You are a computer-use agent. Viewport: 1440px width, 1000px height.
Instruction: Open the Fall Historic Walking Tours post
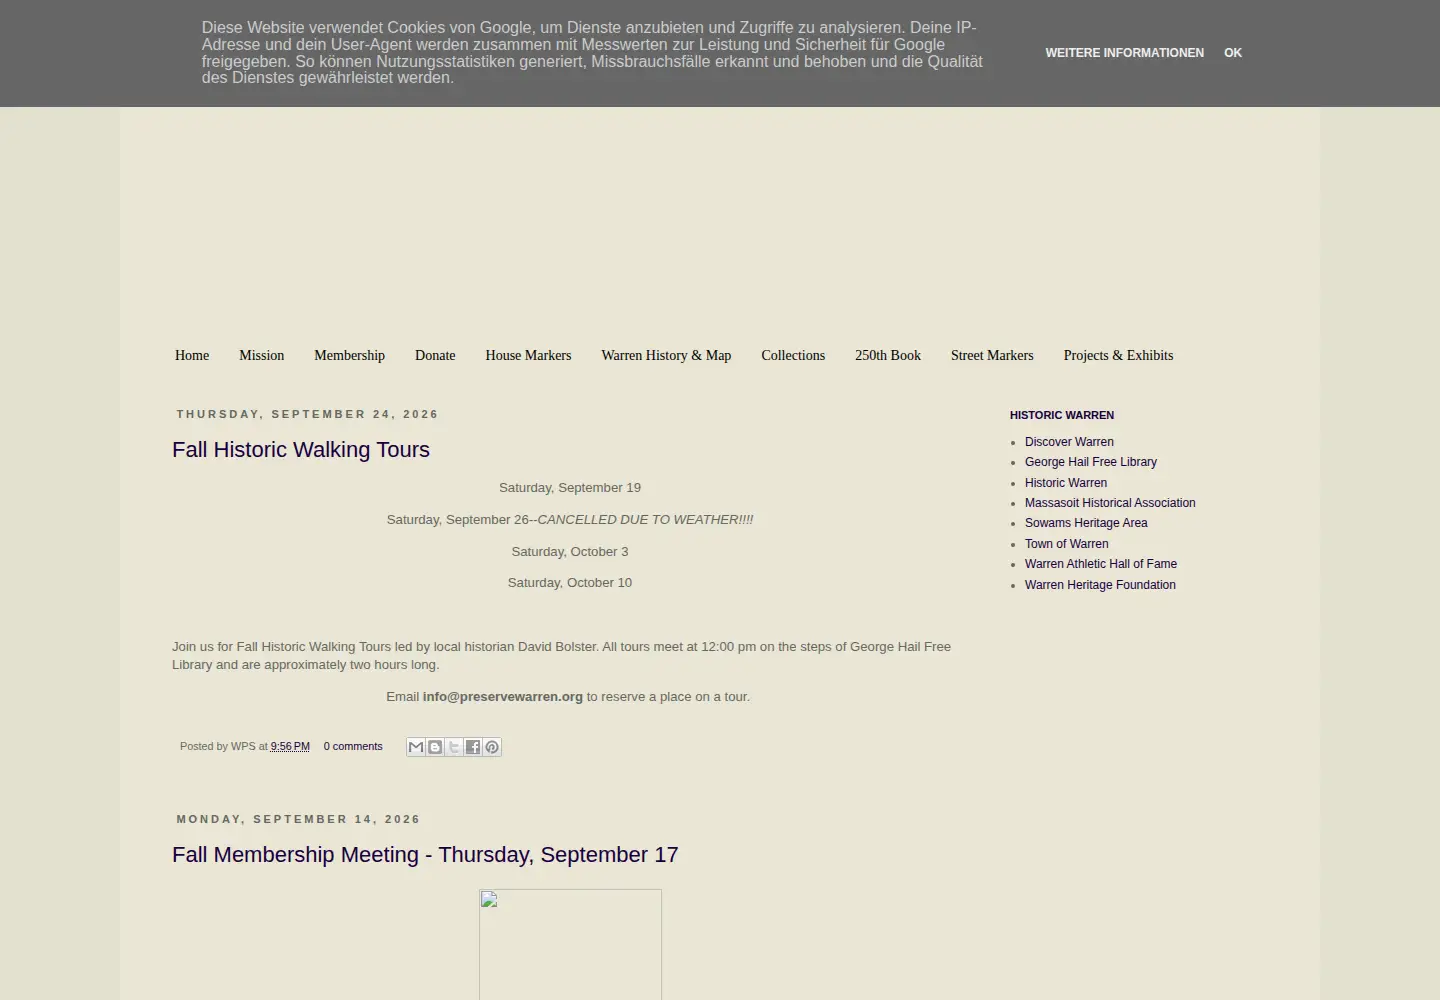tap(301, 450)
